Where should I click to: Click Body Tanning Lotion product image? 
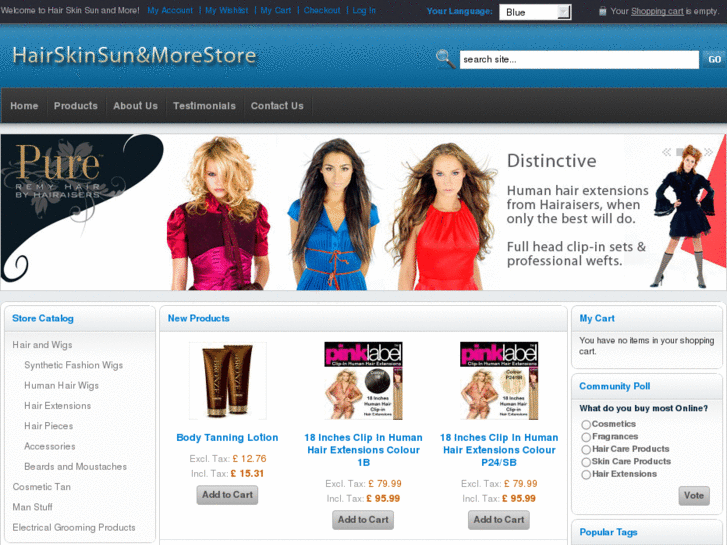click(x=228, y=381)
